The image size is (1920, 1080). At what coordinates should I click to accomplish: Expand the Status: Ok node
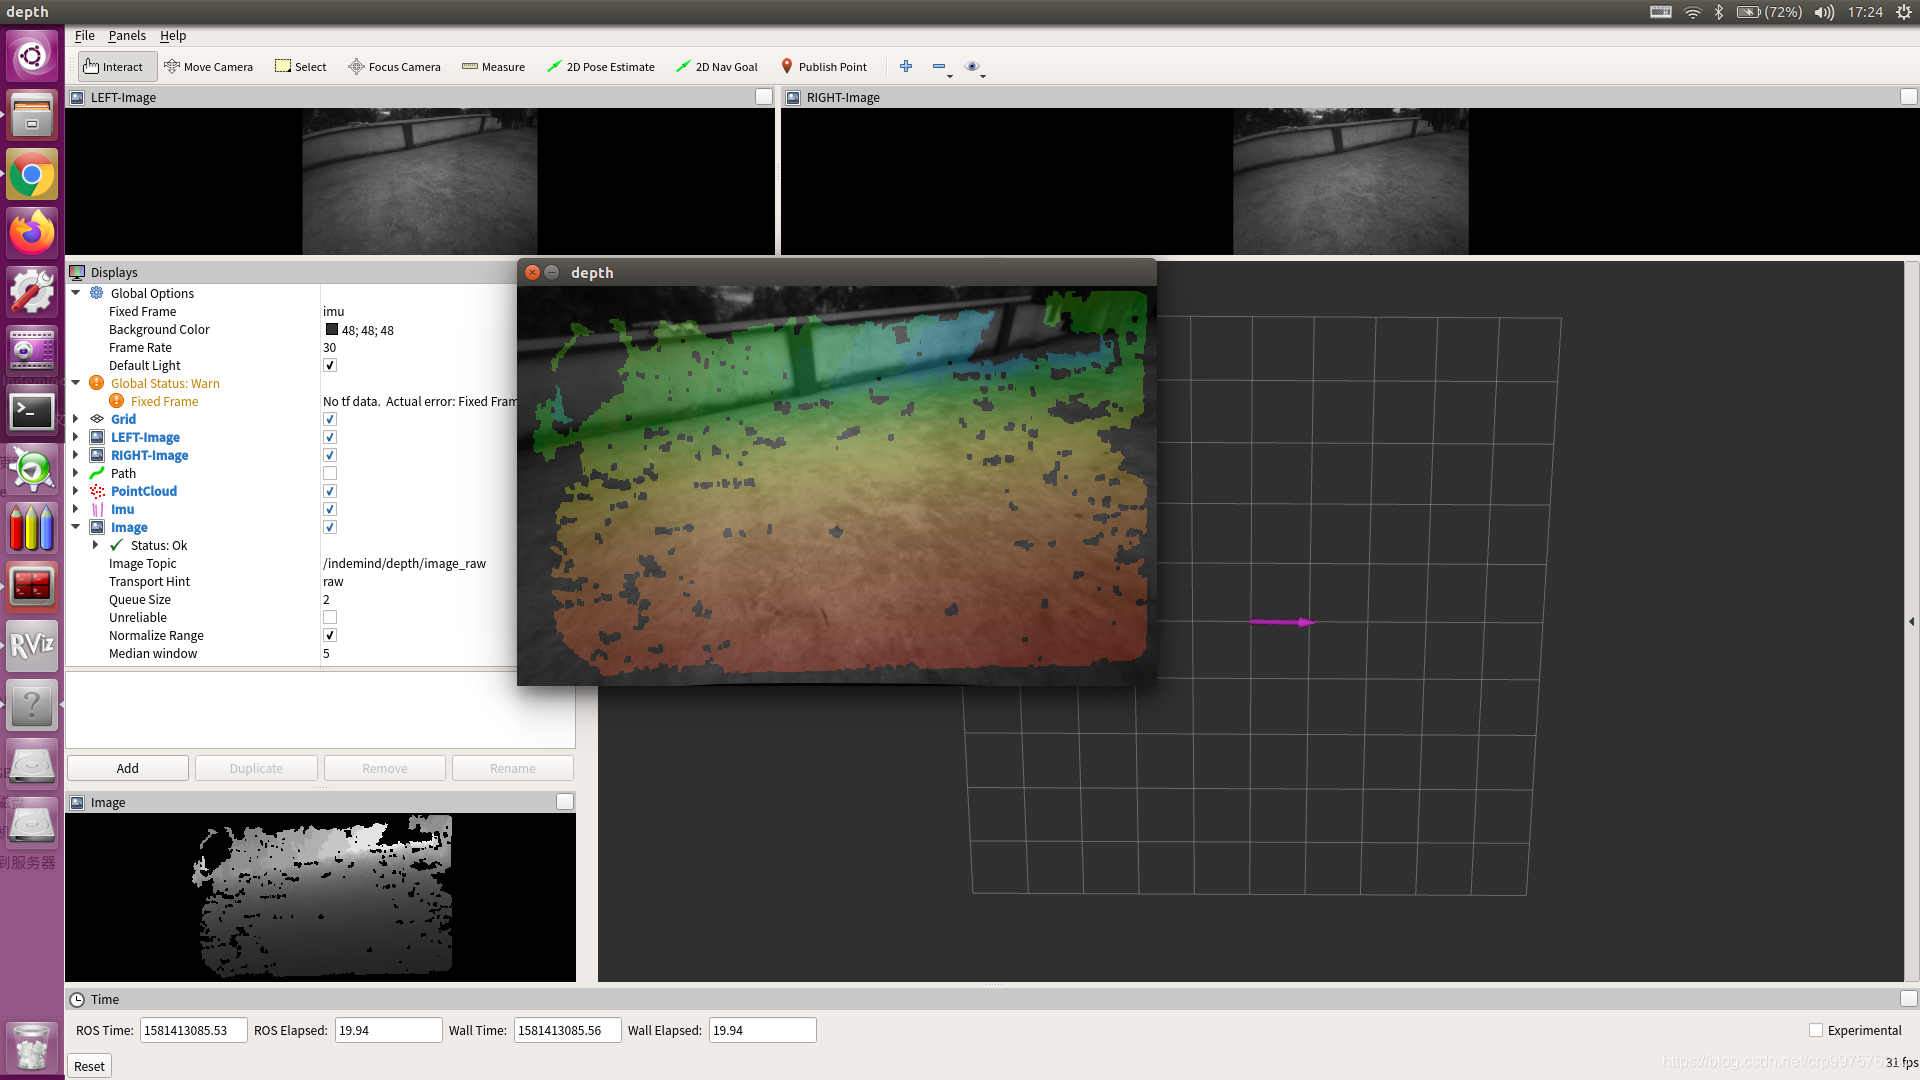(x=96, y=545)
